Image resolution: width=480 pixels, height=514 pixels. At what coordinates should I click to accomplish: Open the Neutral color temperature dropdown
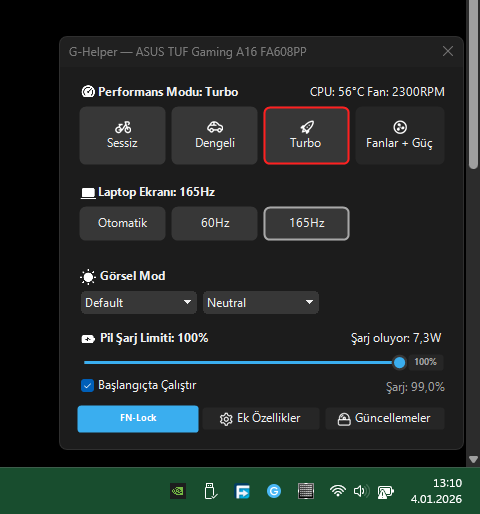point(261,303)
